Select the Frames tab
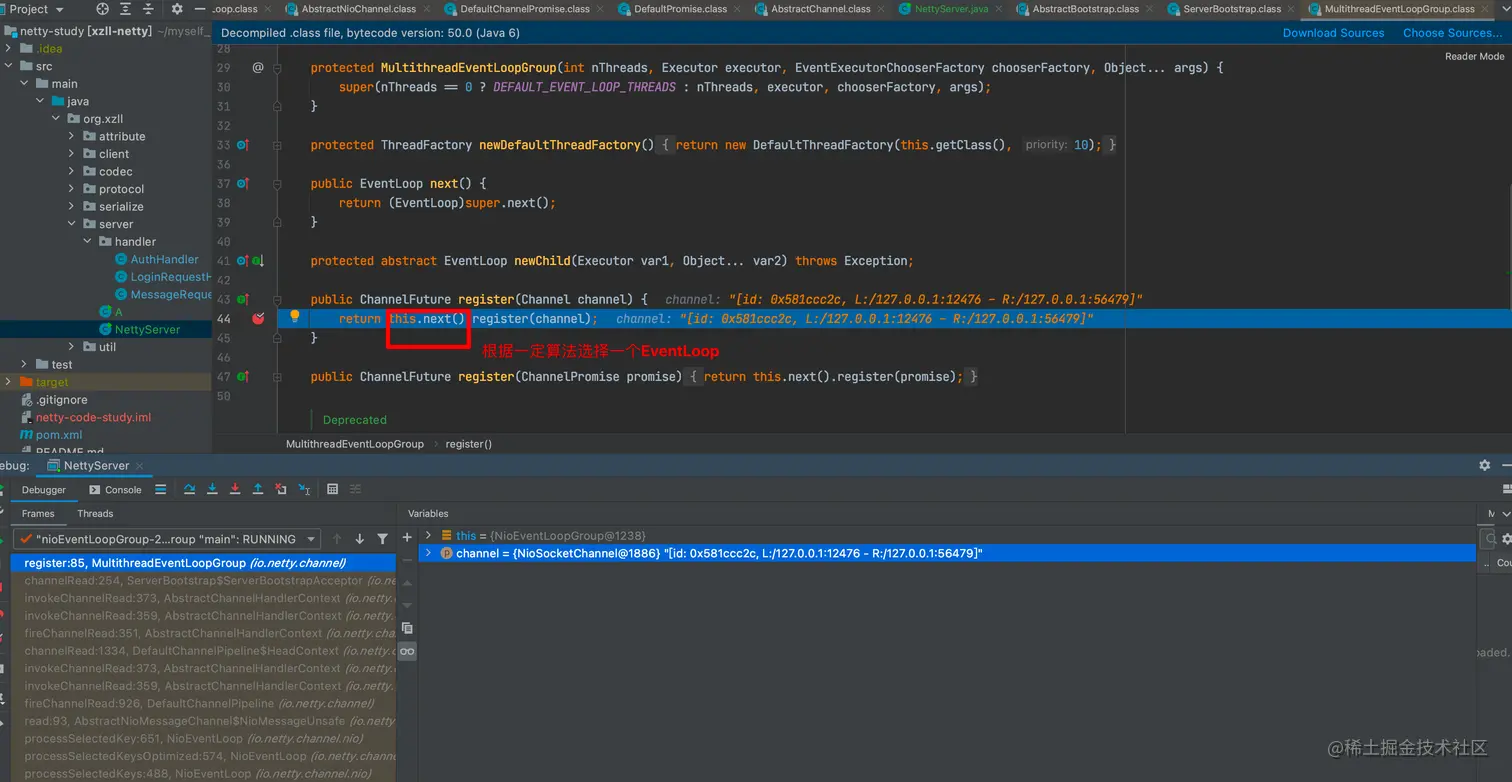Screen dimensions: 1512x782 (38, 514)
